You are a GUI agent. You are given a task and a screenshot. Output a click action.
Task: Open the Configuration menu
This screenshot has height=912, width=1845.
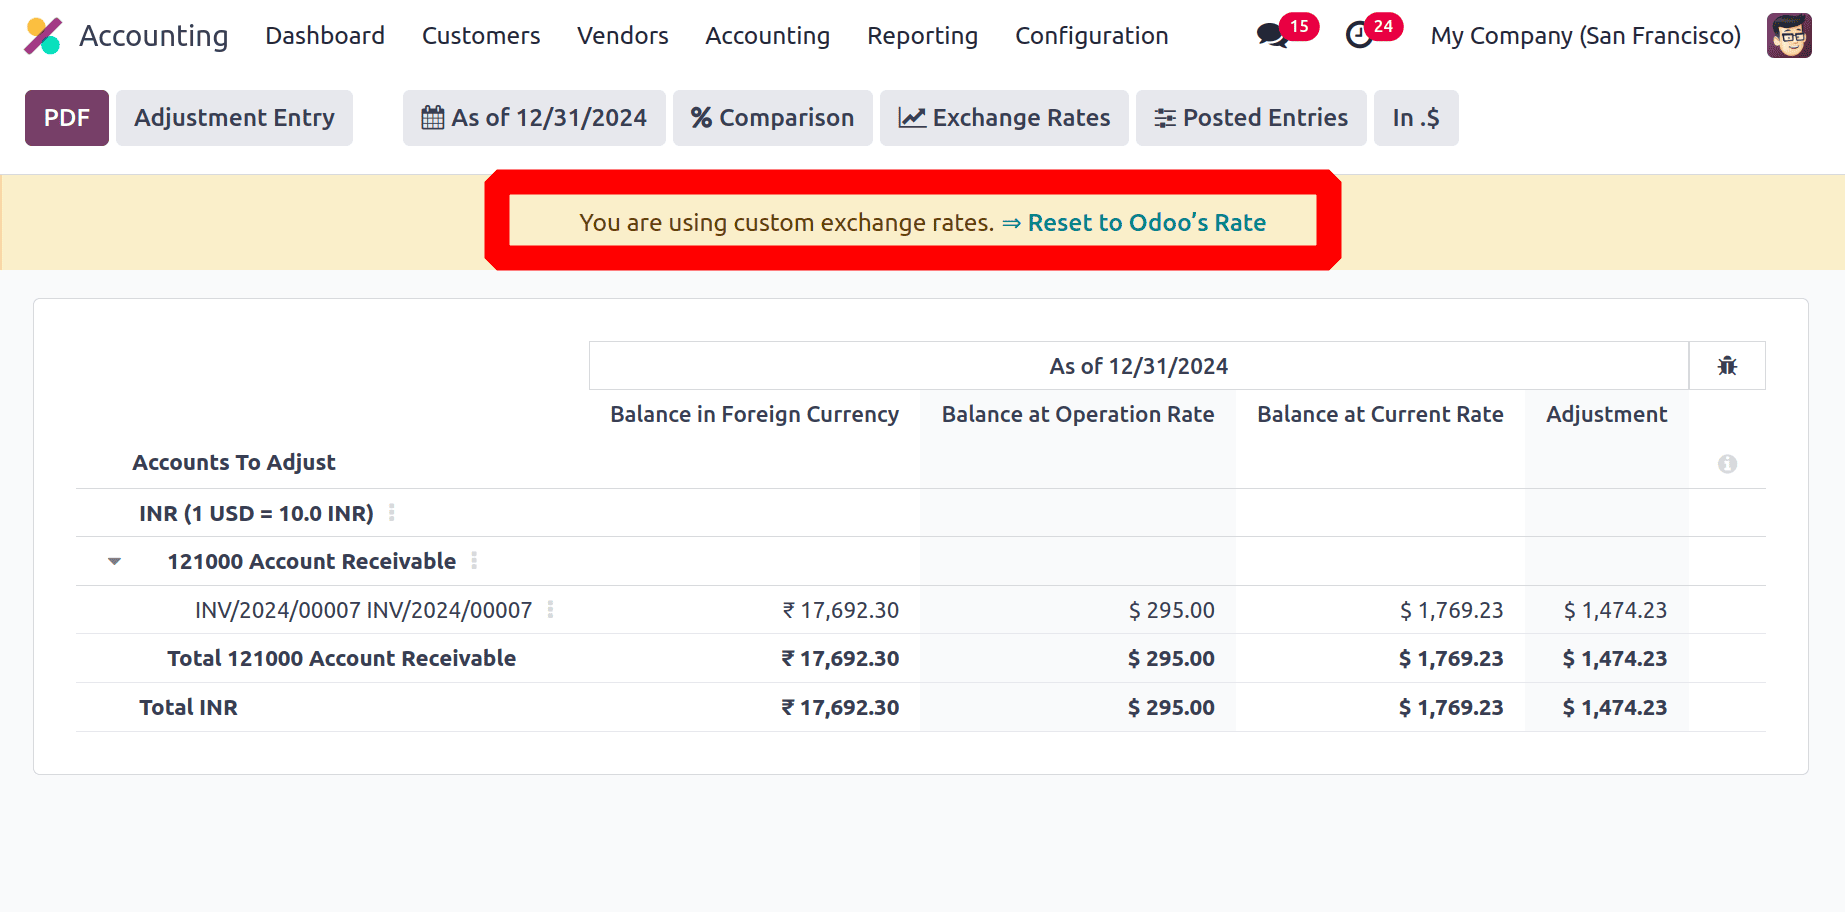click(1092, 36)
